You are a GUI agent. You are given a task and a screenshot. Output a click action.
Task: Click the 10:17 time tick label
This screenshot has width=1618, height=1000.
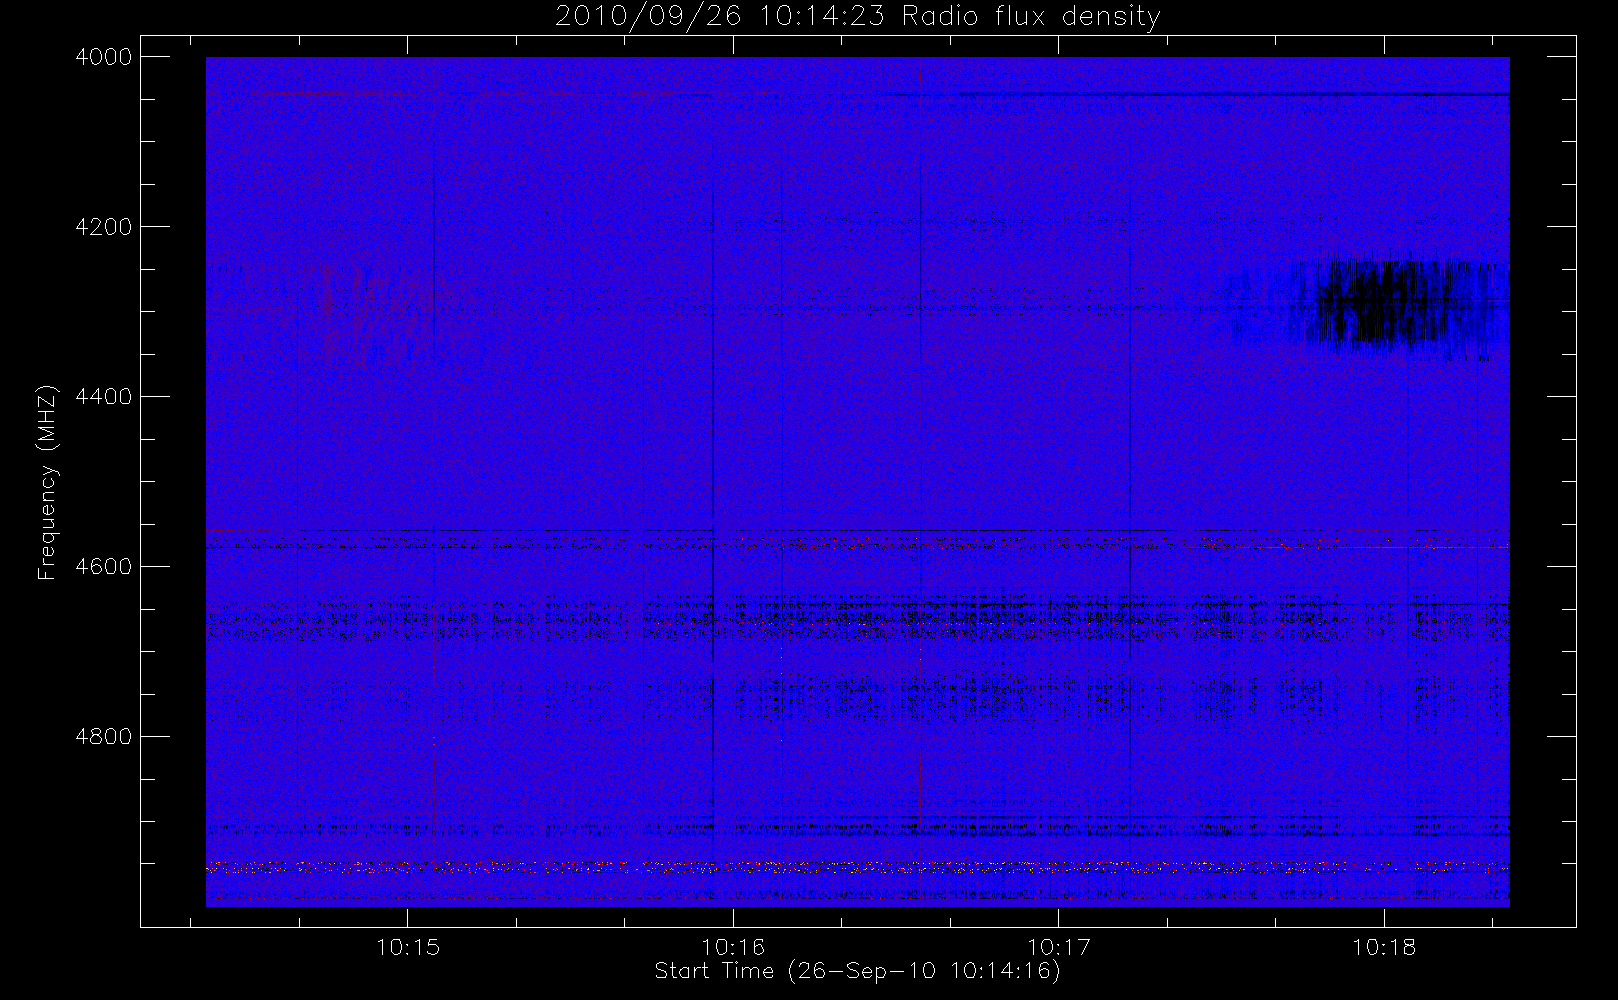(1059, 947)
